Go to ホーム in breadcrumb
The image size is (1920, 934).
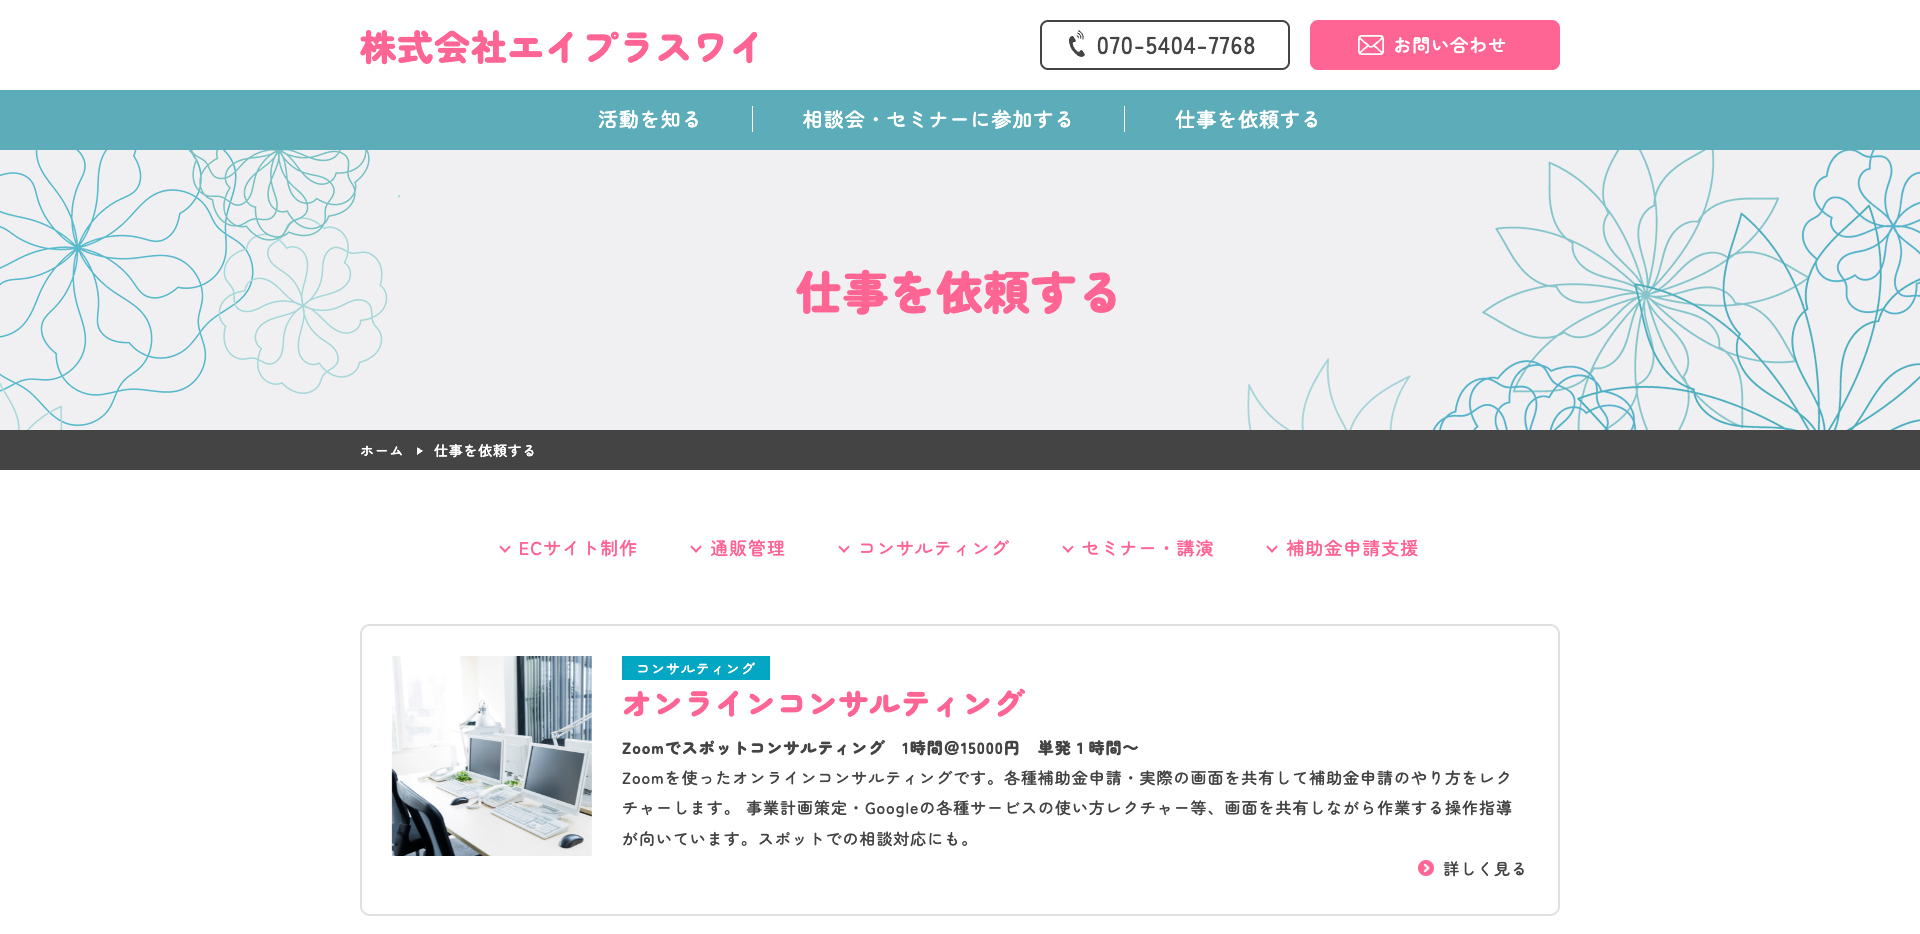click(381, 451)
